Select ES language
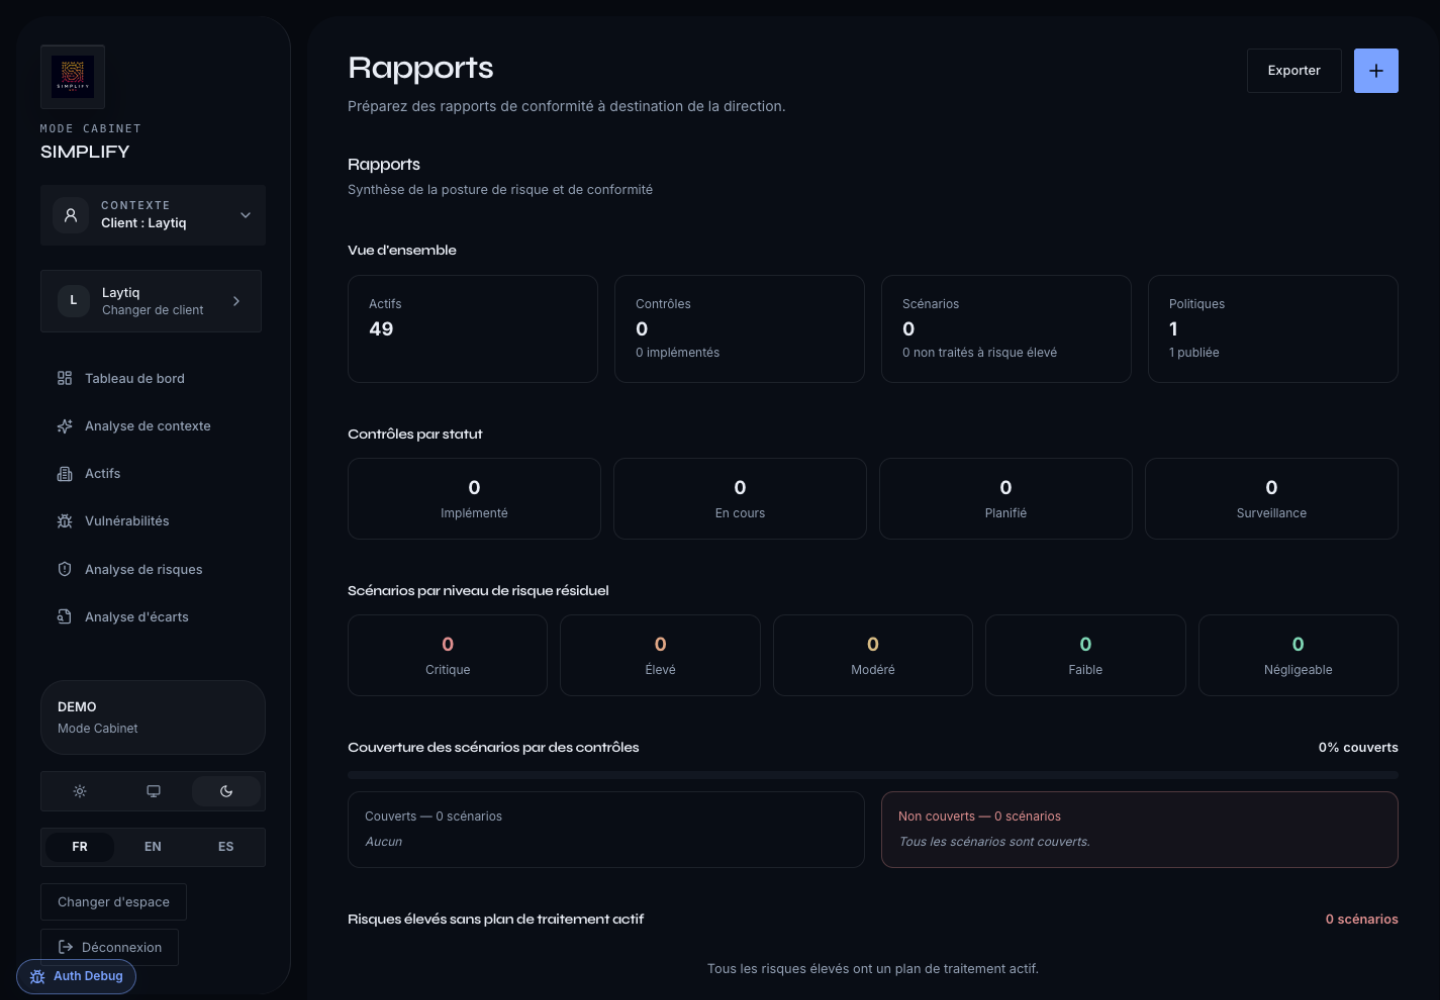1440x1000 pixels. coord(226,847)
